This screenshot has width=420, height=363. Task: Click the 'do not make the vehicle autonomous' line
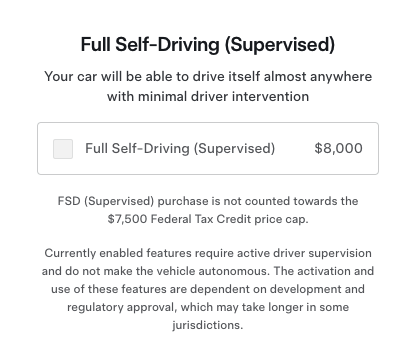pos(208,271)
